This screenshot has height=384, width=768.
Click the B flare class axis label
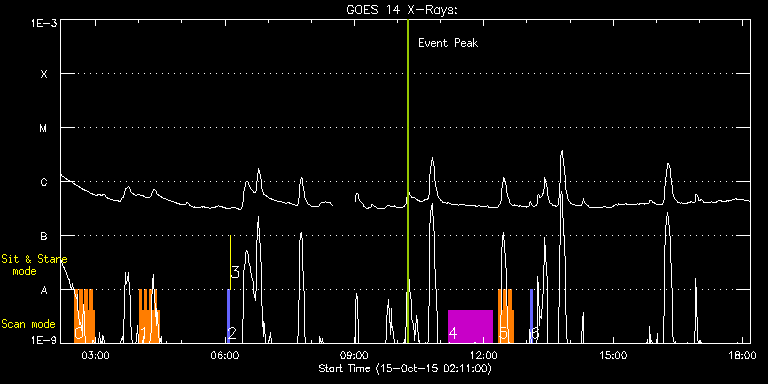(44, 236)
